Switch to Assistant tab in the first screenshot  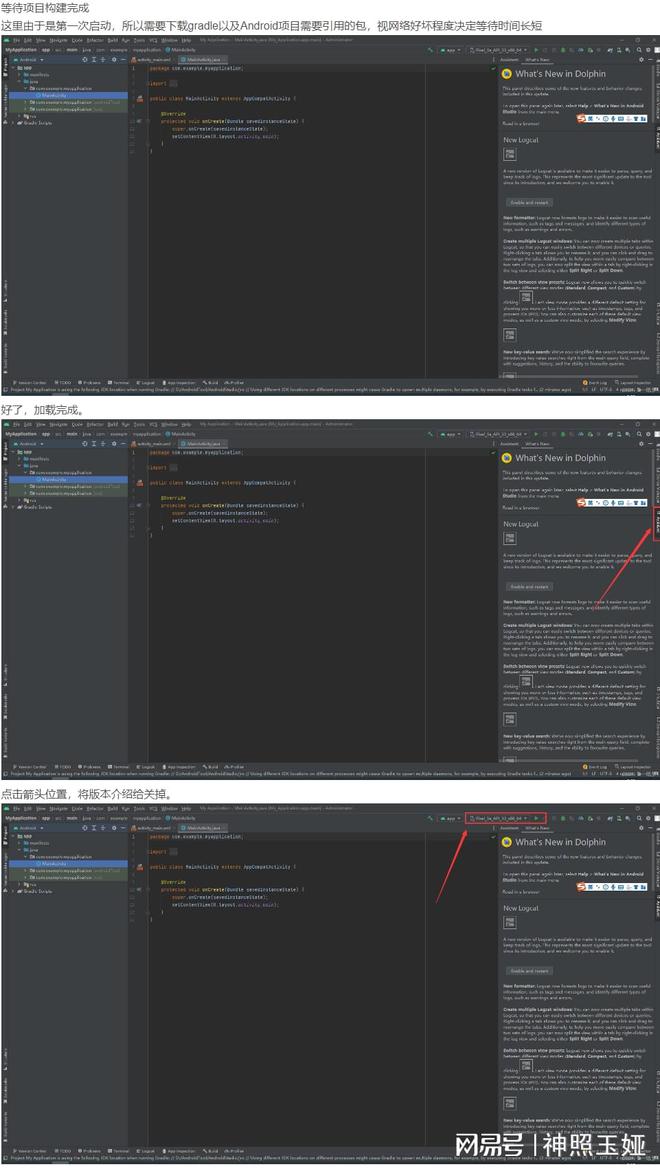tap(509, 59)
